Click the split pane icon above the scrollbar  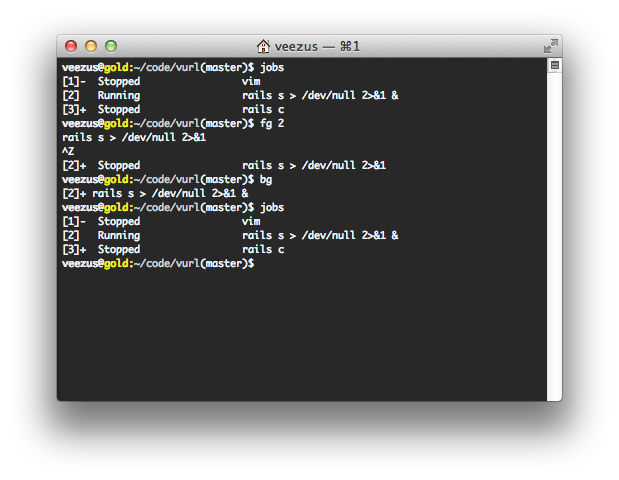555,65
